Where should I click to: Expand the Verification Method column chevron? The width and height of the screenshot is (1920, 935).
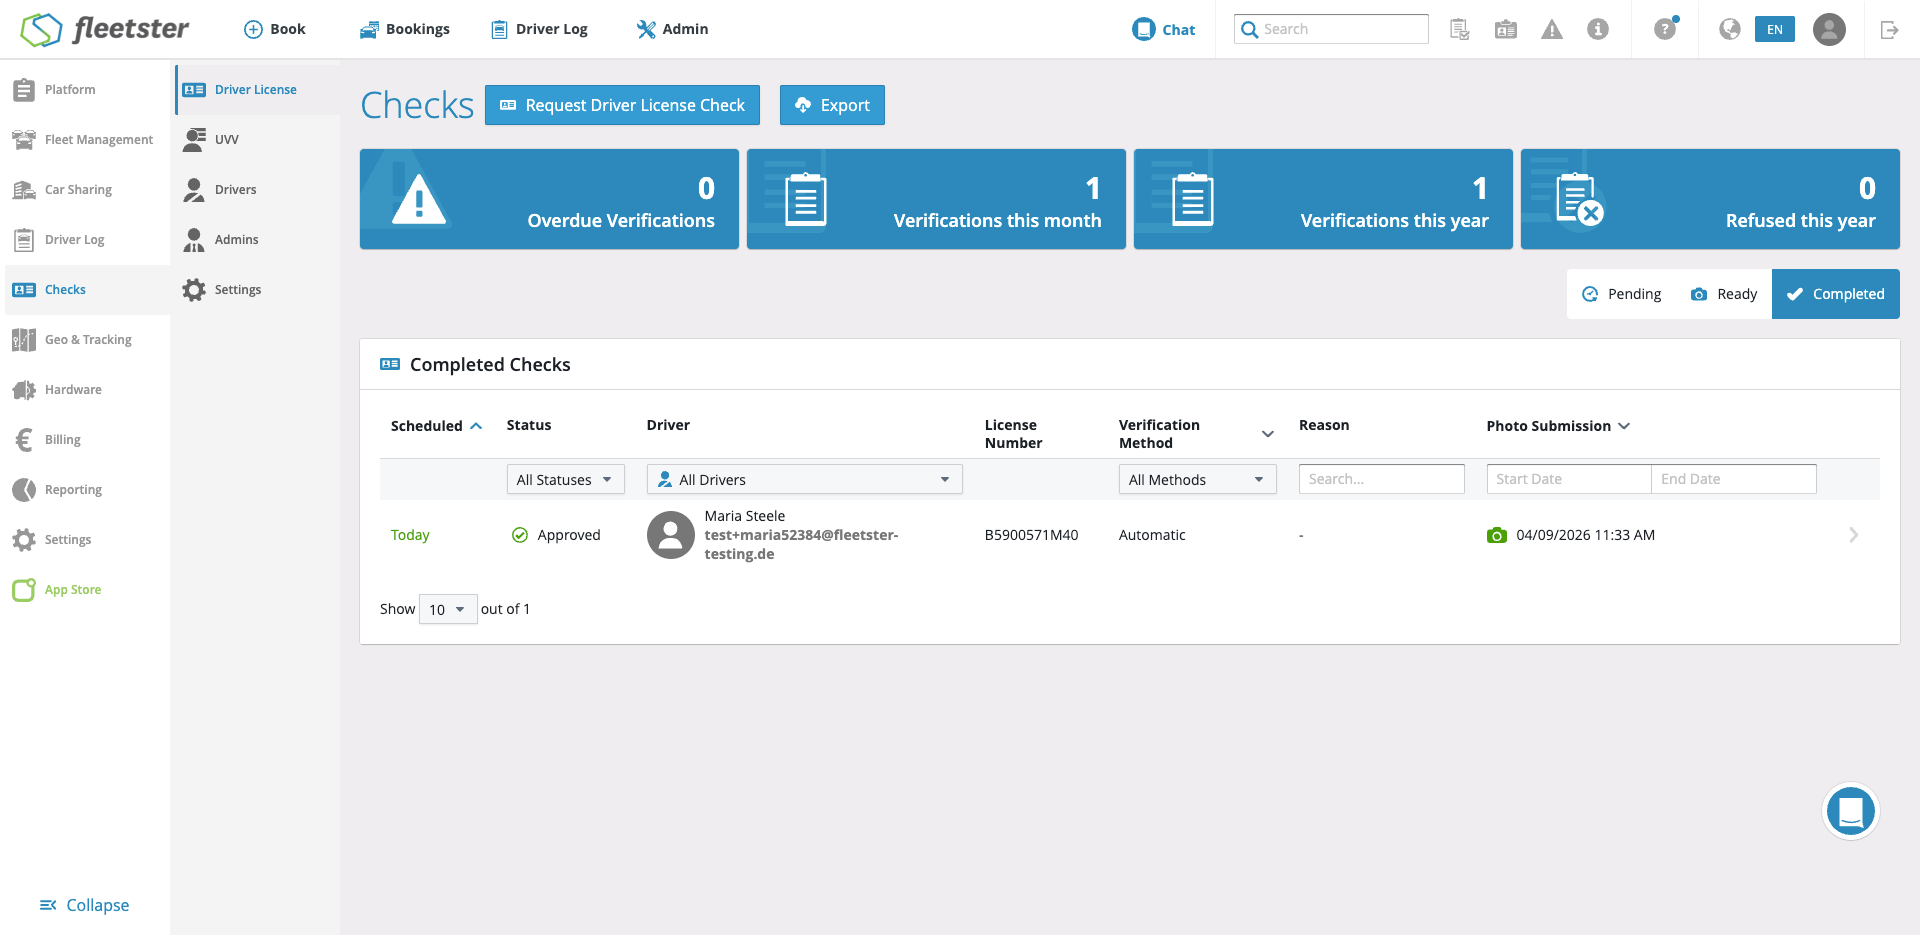click(x=1268, y=434)
